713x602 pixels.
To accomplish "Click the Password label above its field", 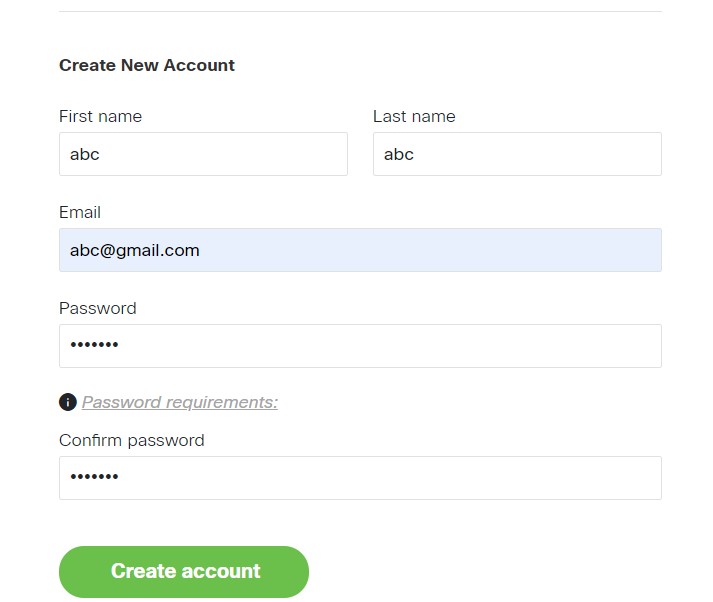I will coord(98,308).
